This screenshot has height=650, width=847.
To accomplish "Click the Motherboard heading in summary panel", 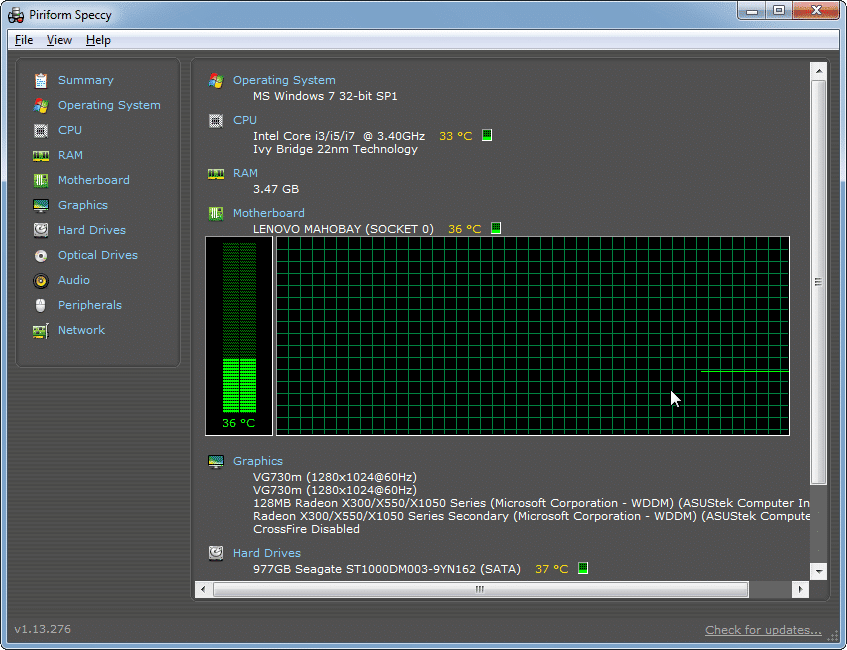I will coord(268,213).
